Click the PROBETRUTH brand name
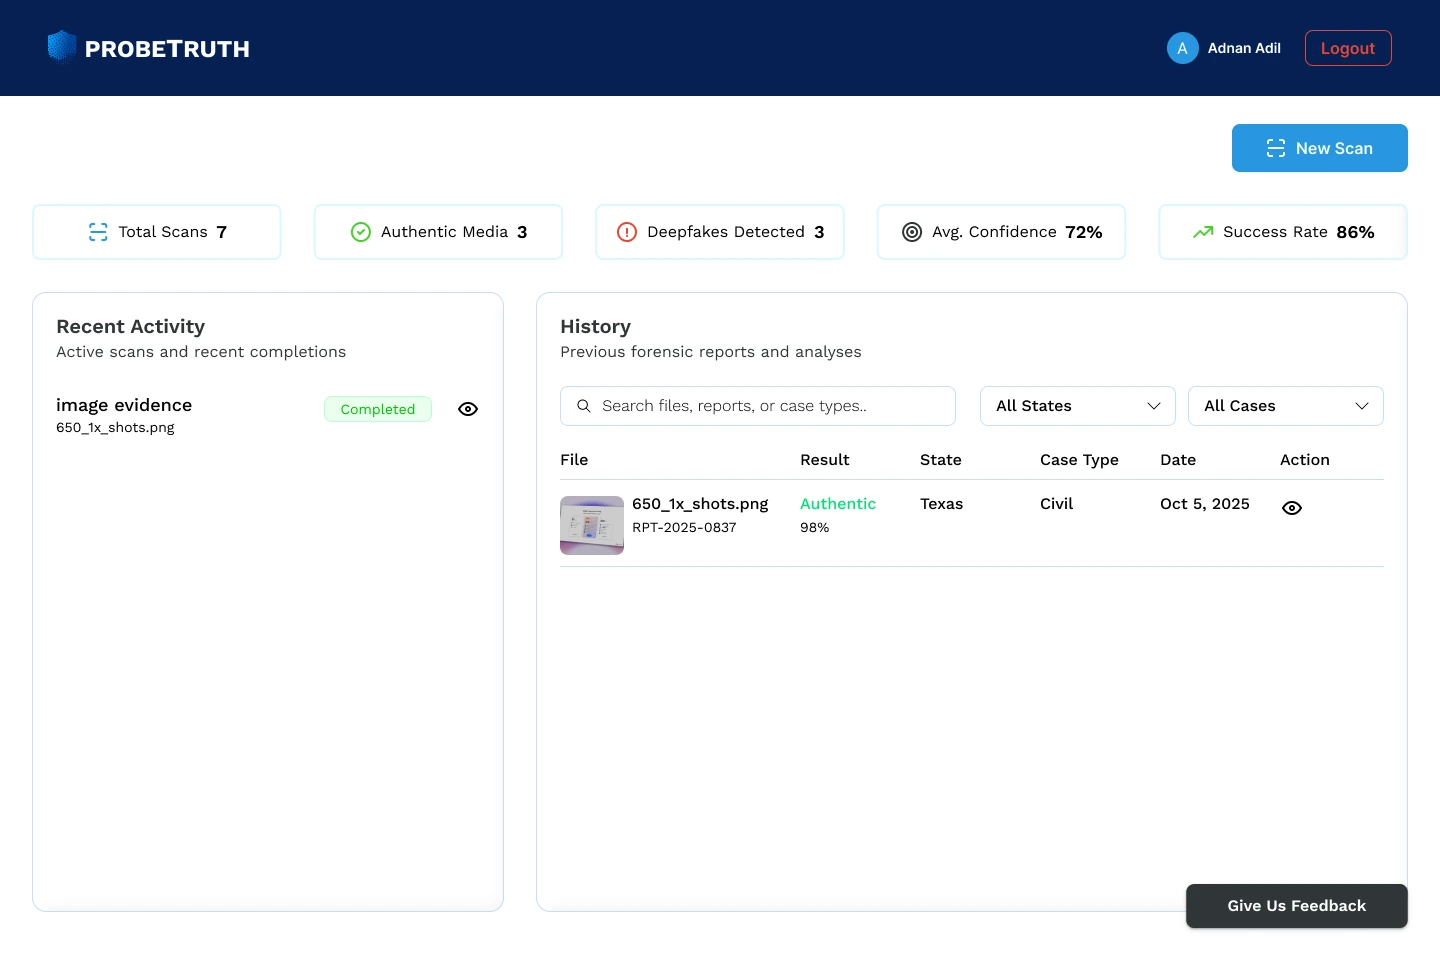Image resolution: width=1440 pixels, height=960 pixels. 167,49
